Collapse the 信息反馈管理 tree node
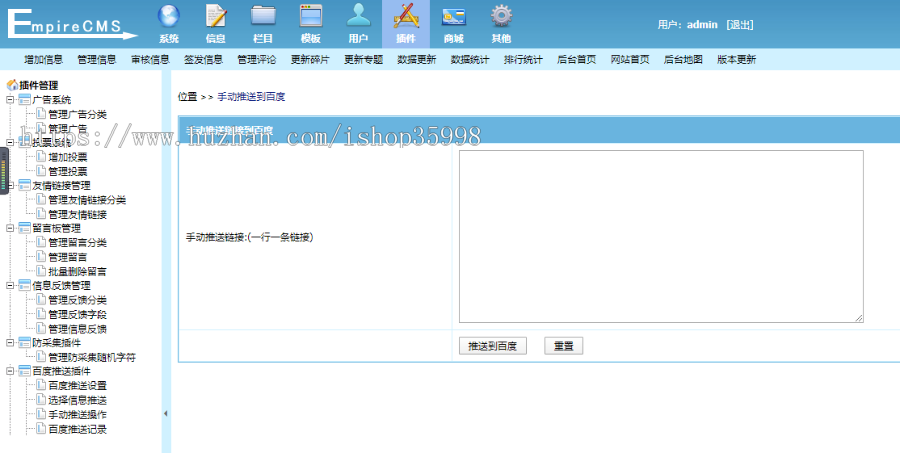Viewport: 900px width, 453px height. pyautogui.click(x=10, y=285)
